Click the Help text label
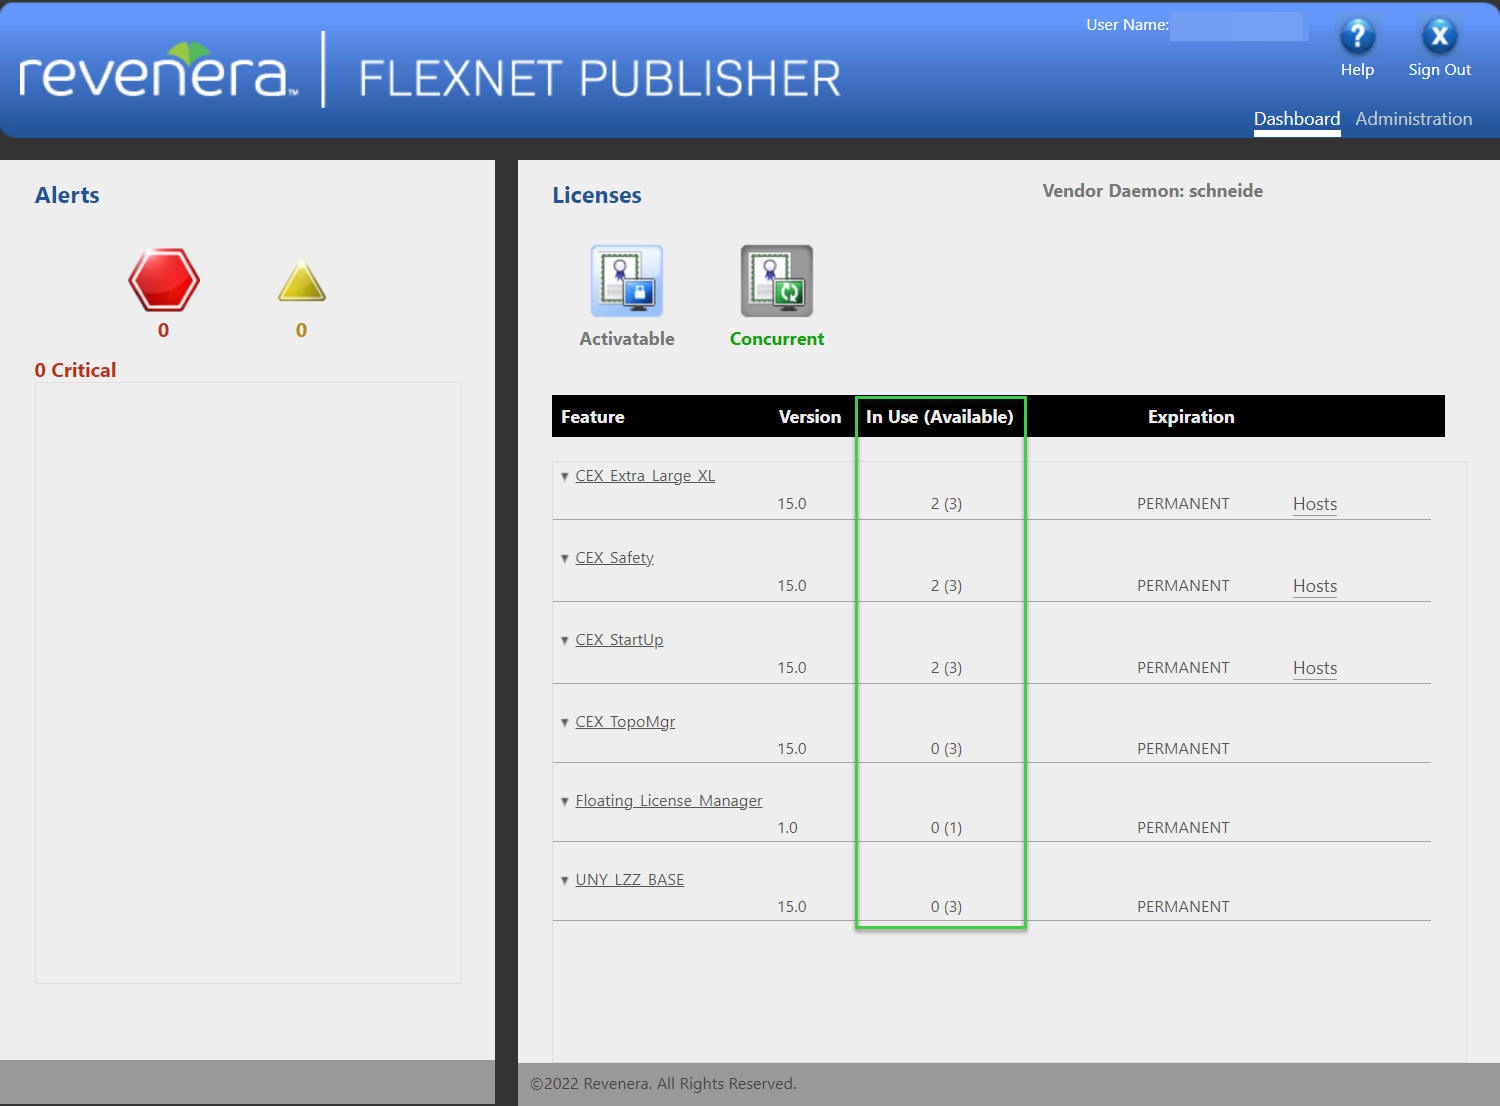 pos(1357,70)
